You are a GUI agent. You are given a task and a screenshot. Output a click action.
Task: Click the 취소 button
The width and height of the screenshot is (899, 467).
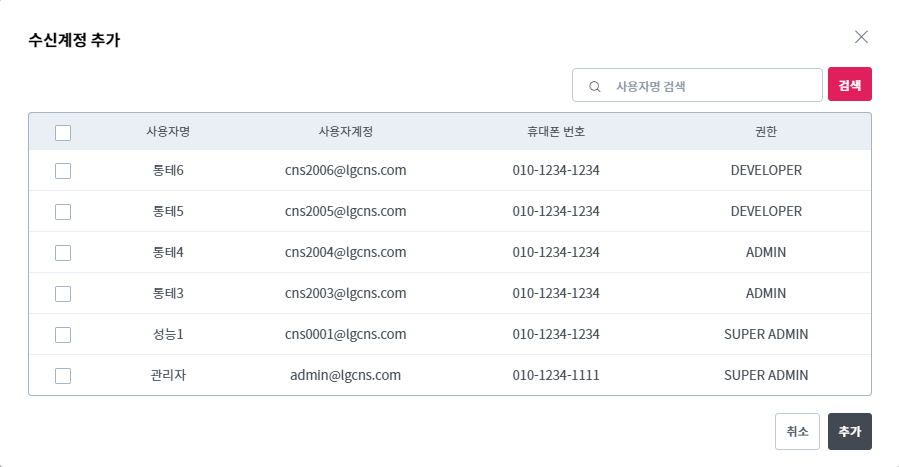(x=797, y=431)
